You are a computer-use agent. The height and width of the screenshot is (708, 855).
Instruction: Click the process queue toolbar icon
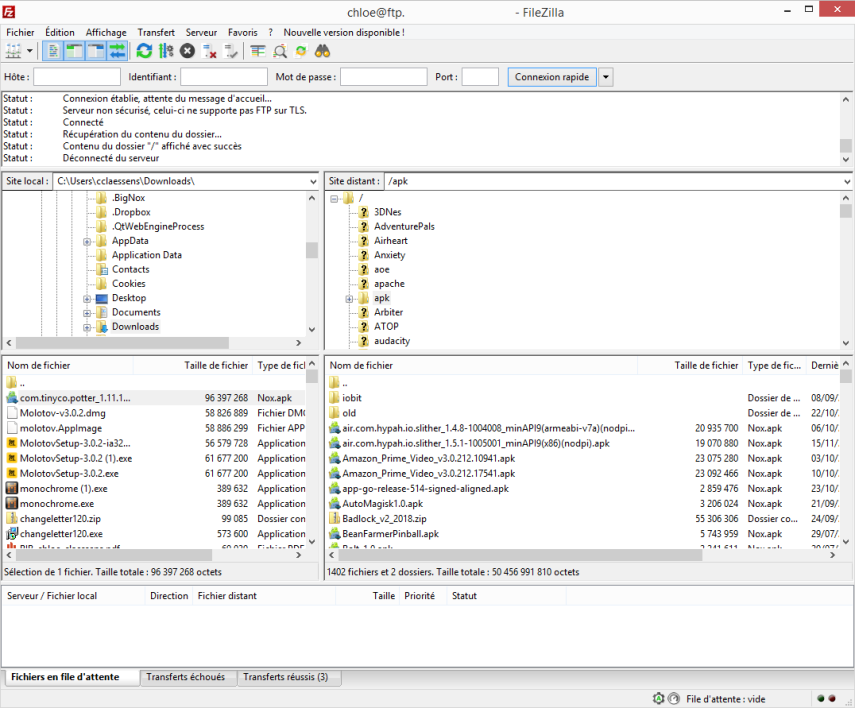(166, 51)
